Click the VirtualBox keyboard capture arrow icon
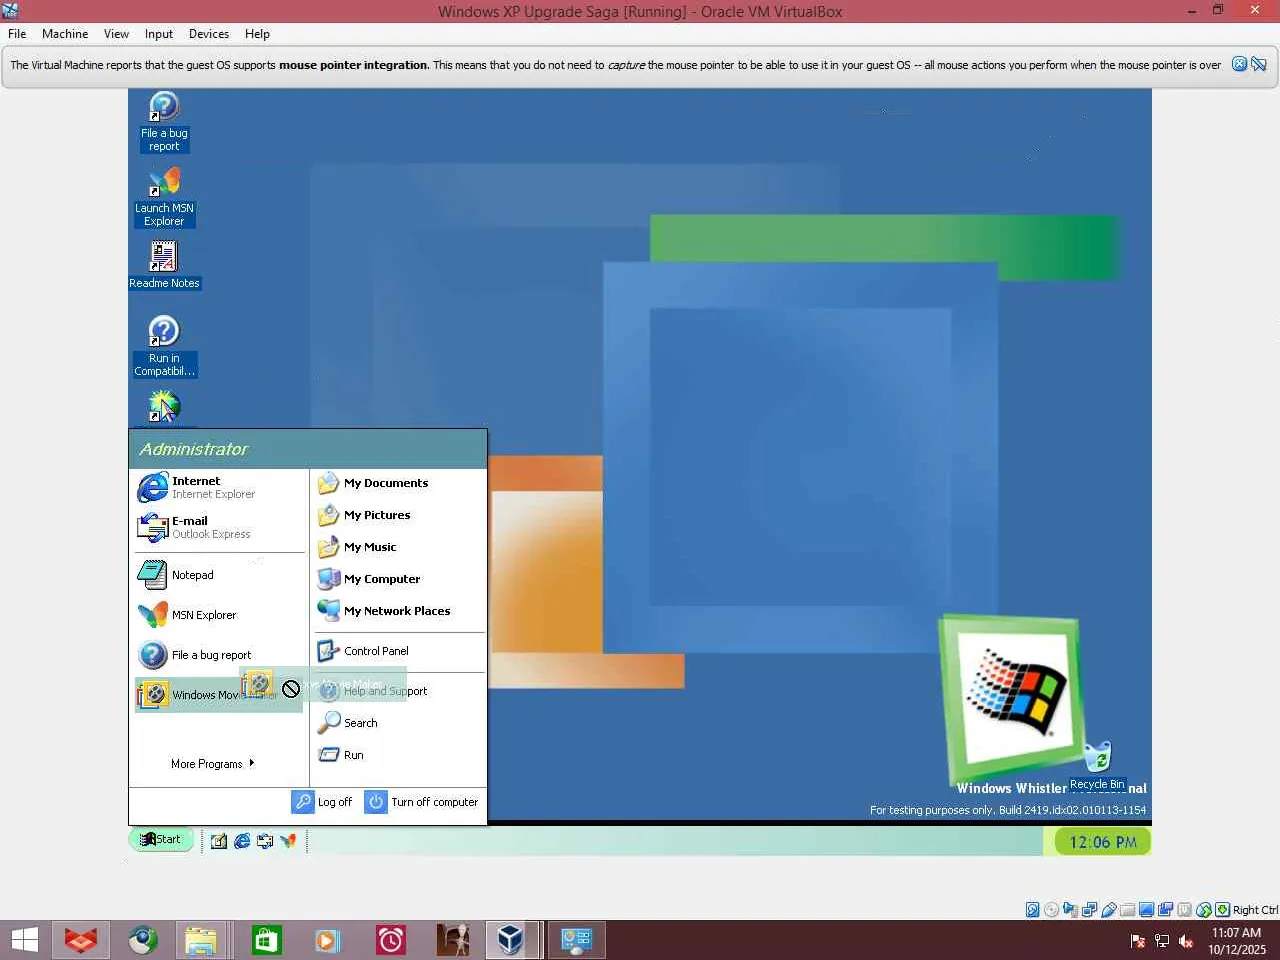This screenshot has height=960, width=1280. (1222, 910)
